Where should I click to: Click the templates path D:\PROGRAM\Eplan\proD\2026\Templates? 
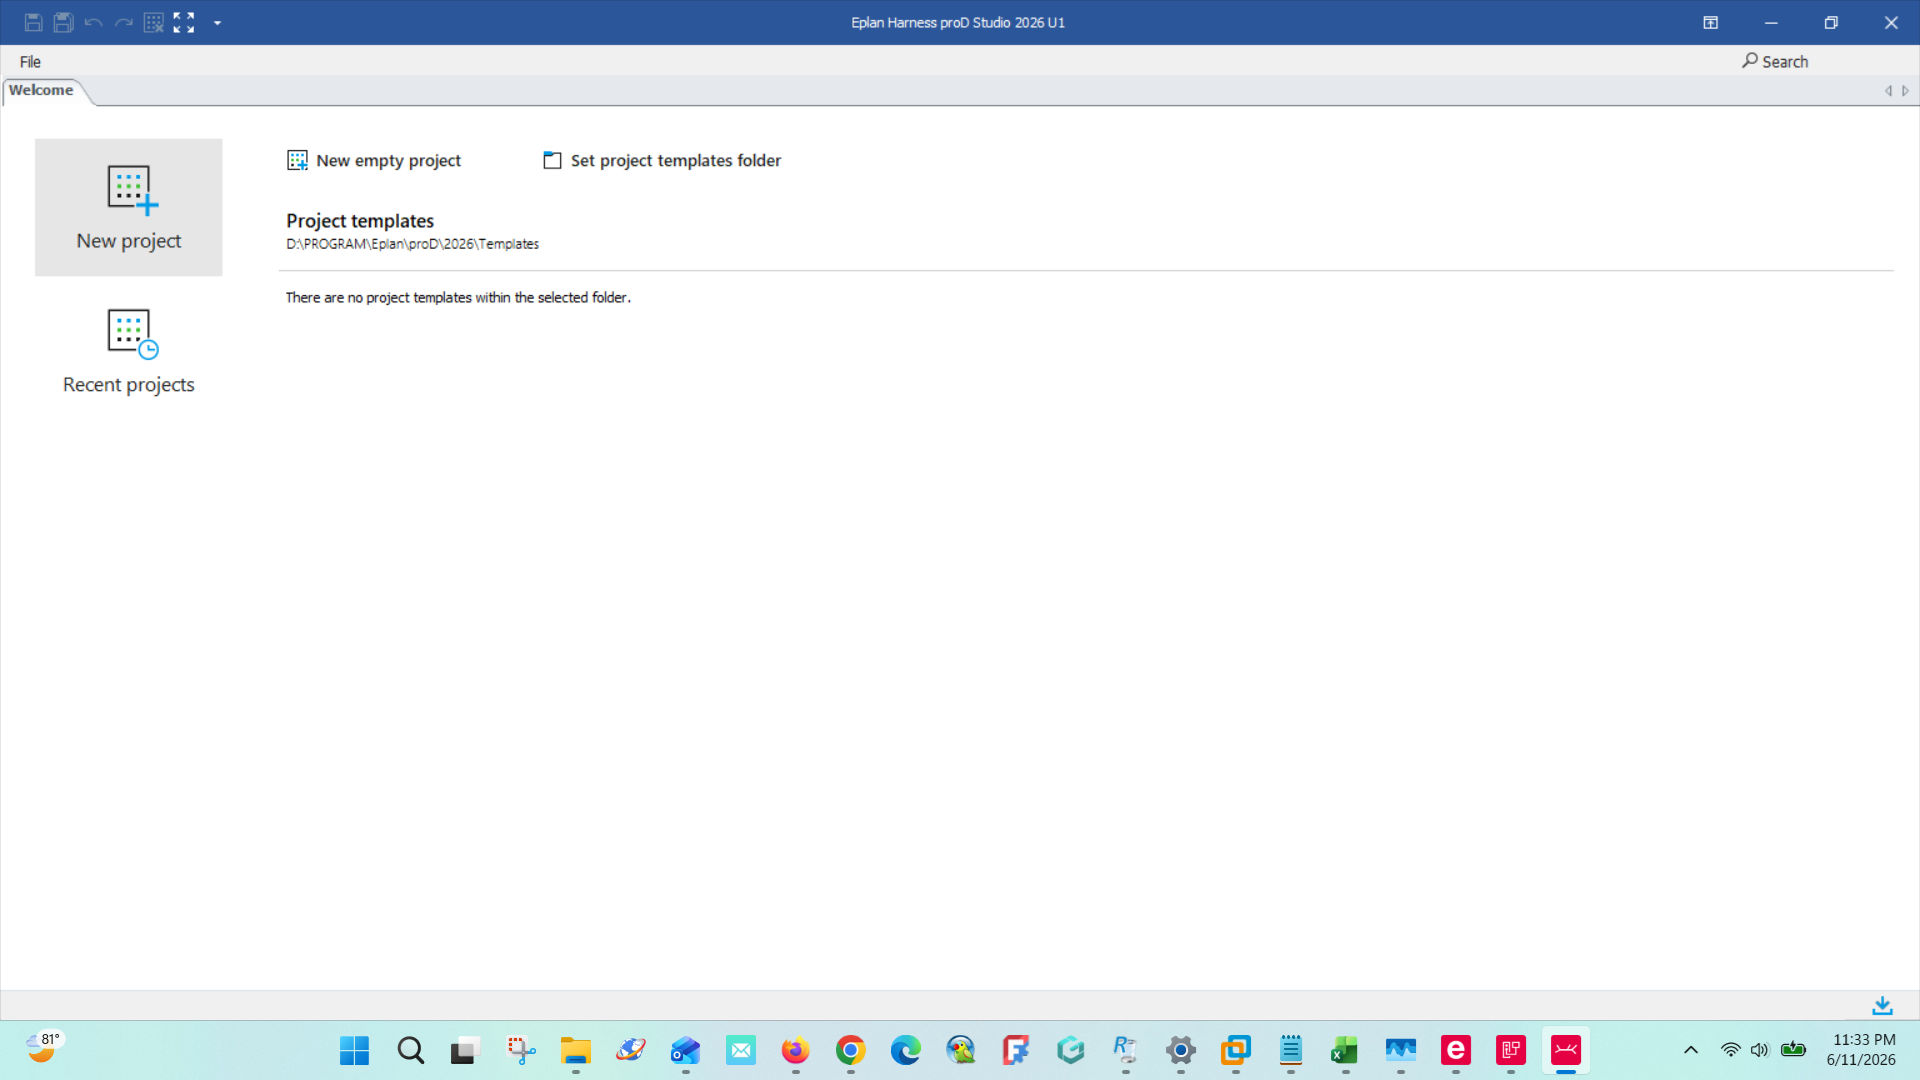[x=412, y=244]
